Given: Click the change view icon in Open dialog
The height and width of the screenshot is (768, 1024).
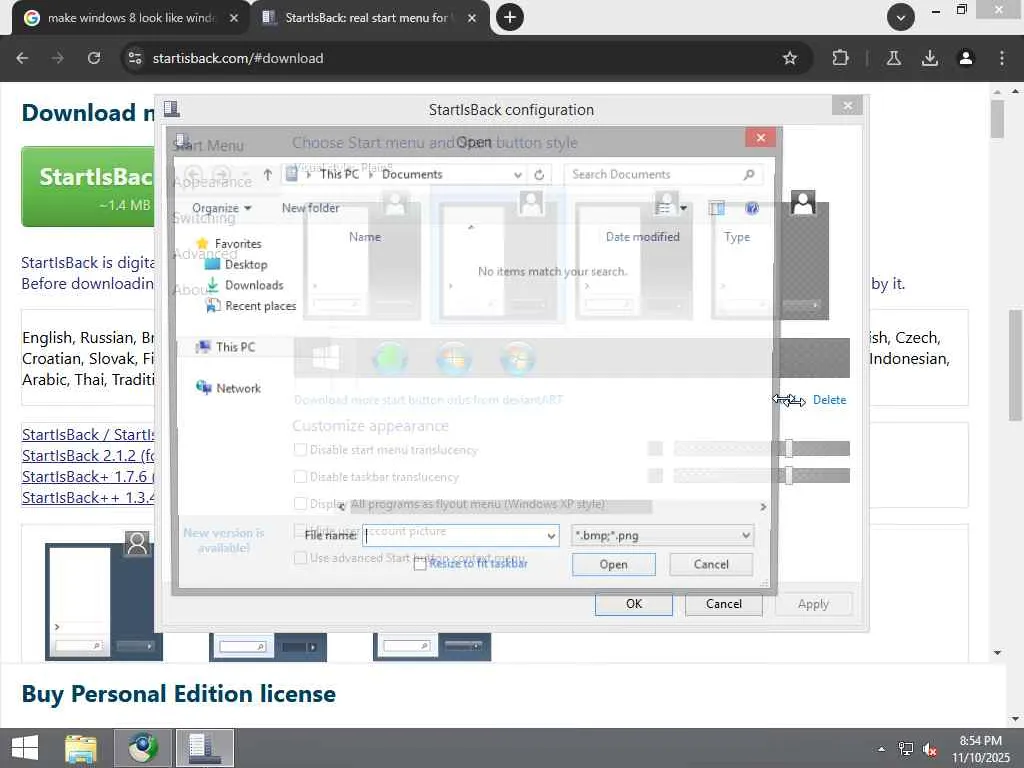Looking at the screenshot, I should [664, 208].
